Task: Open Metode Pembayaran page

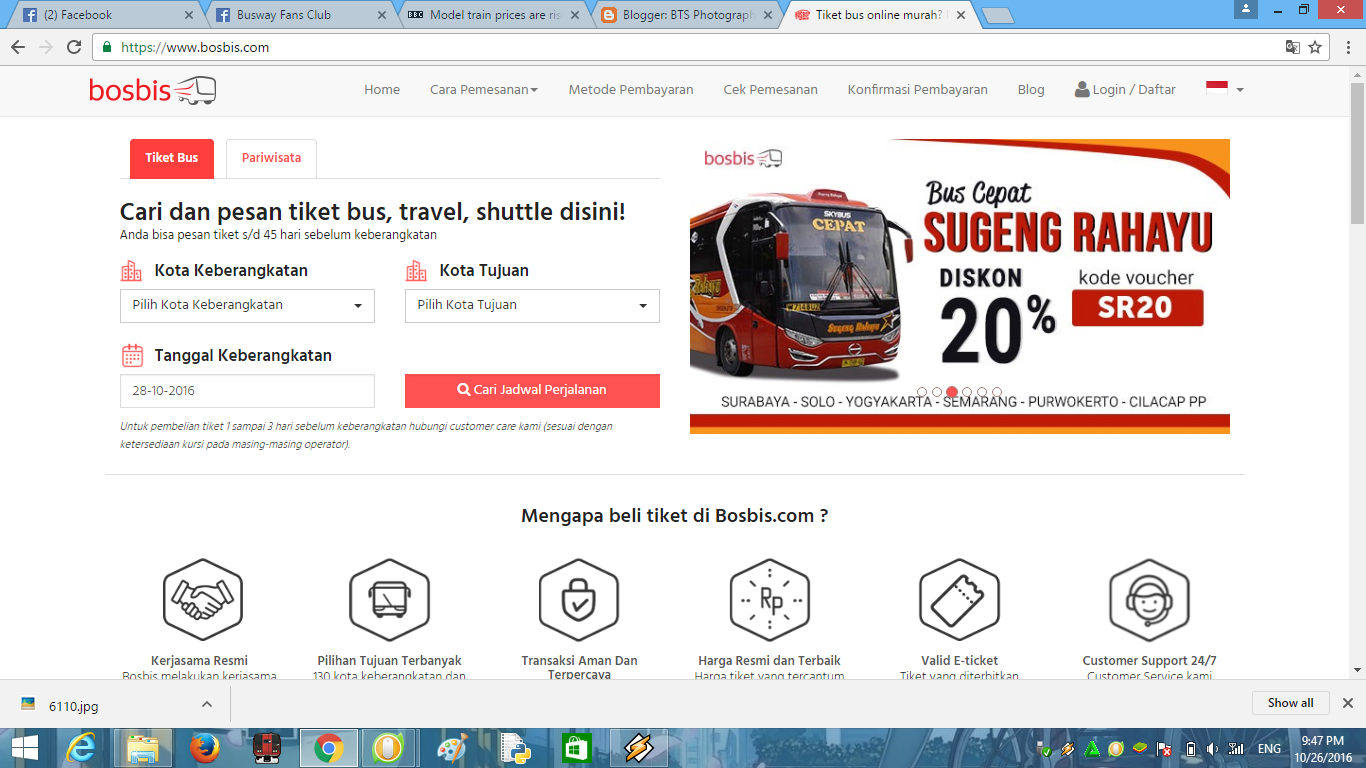Action: (x=631, y=89)
